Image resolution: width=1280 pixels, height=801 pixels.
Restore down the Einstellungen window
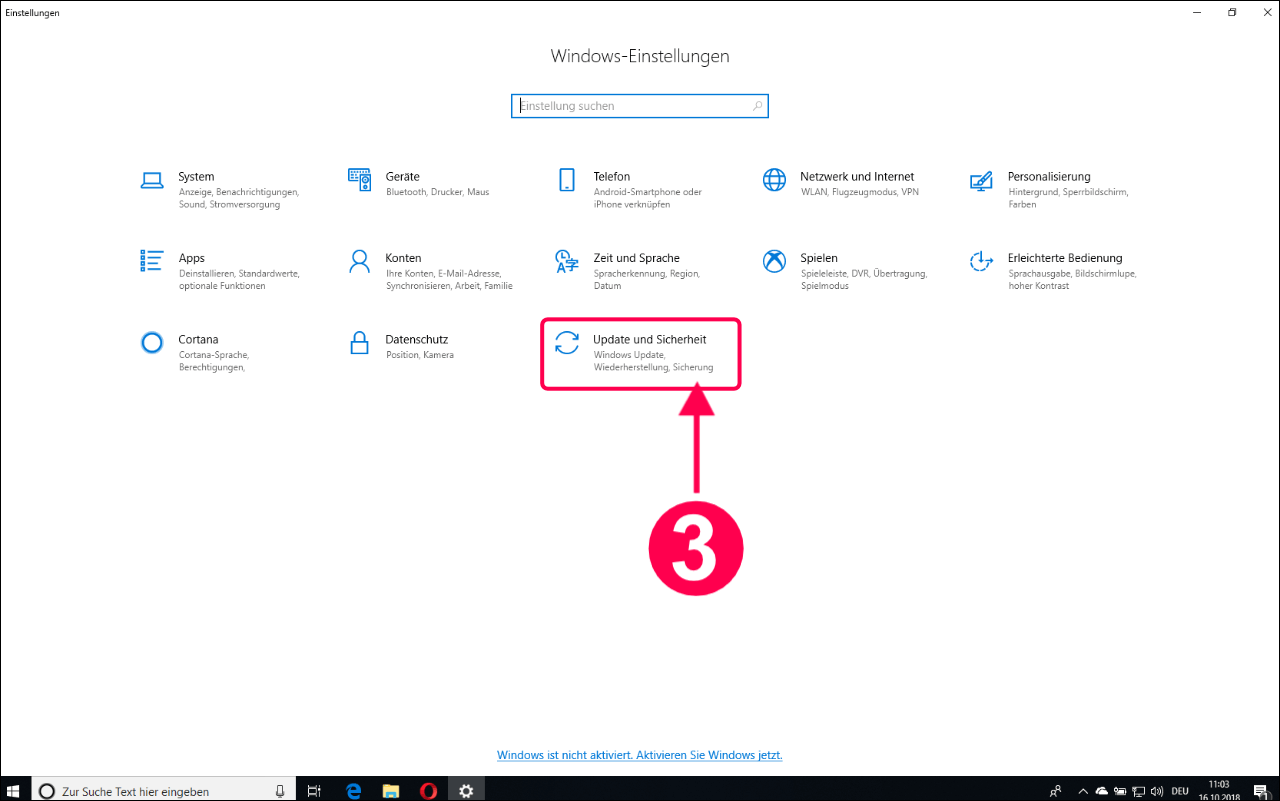pos(1232,12)
